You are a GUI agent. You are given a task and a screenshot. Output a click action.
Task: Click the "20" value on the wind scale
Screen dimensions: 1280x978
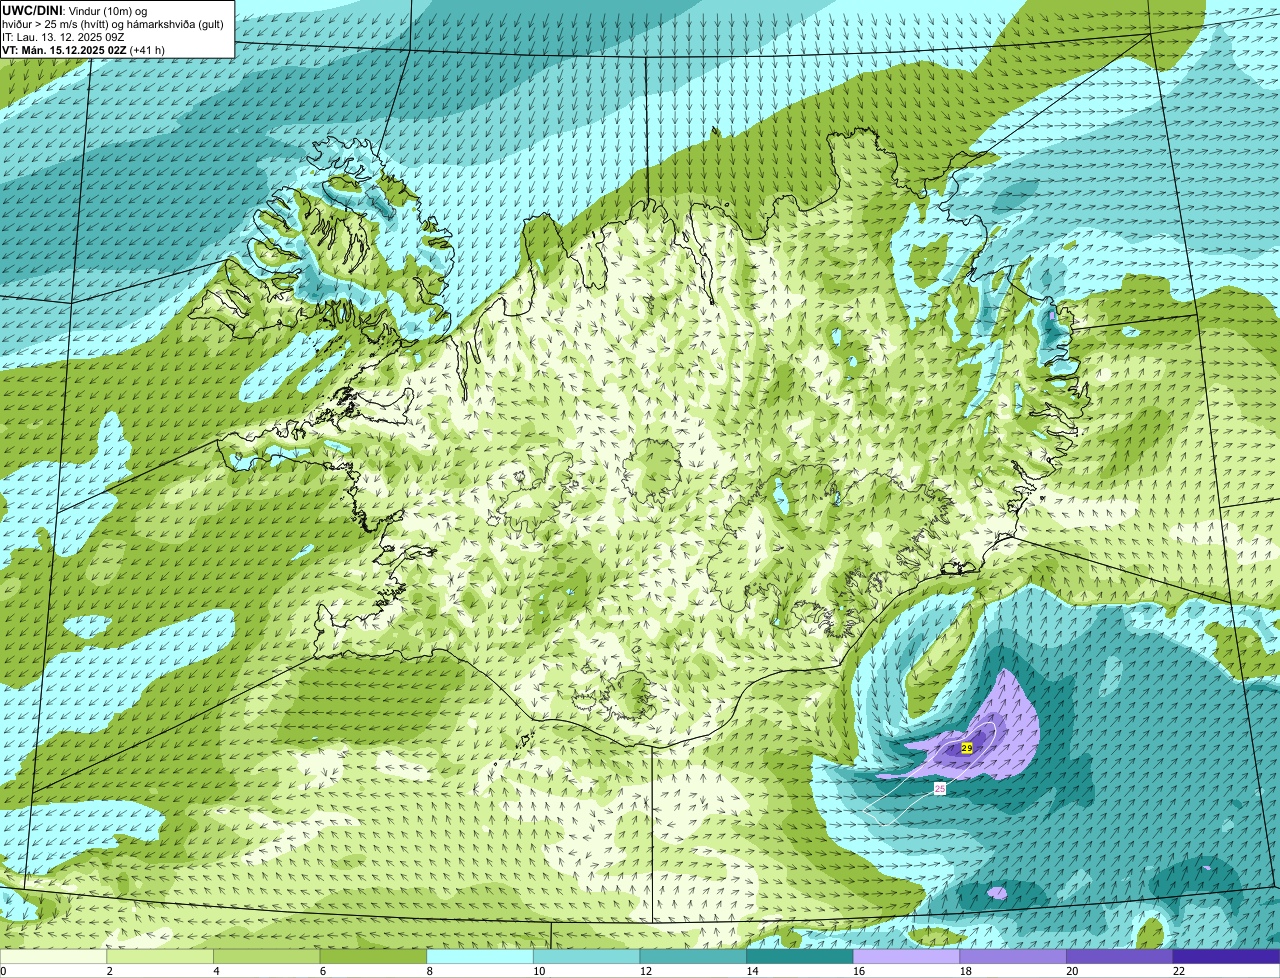click(1072, 971)
